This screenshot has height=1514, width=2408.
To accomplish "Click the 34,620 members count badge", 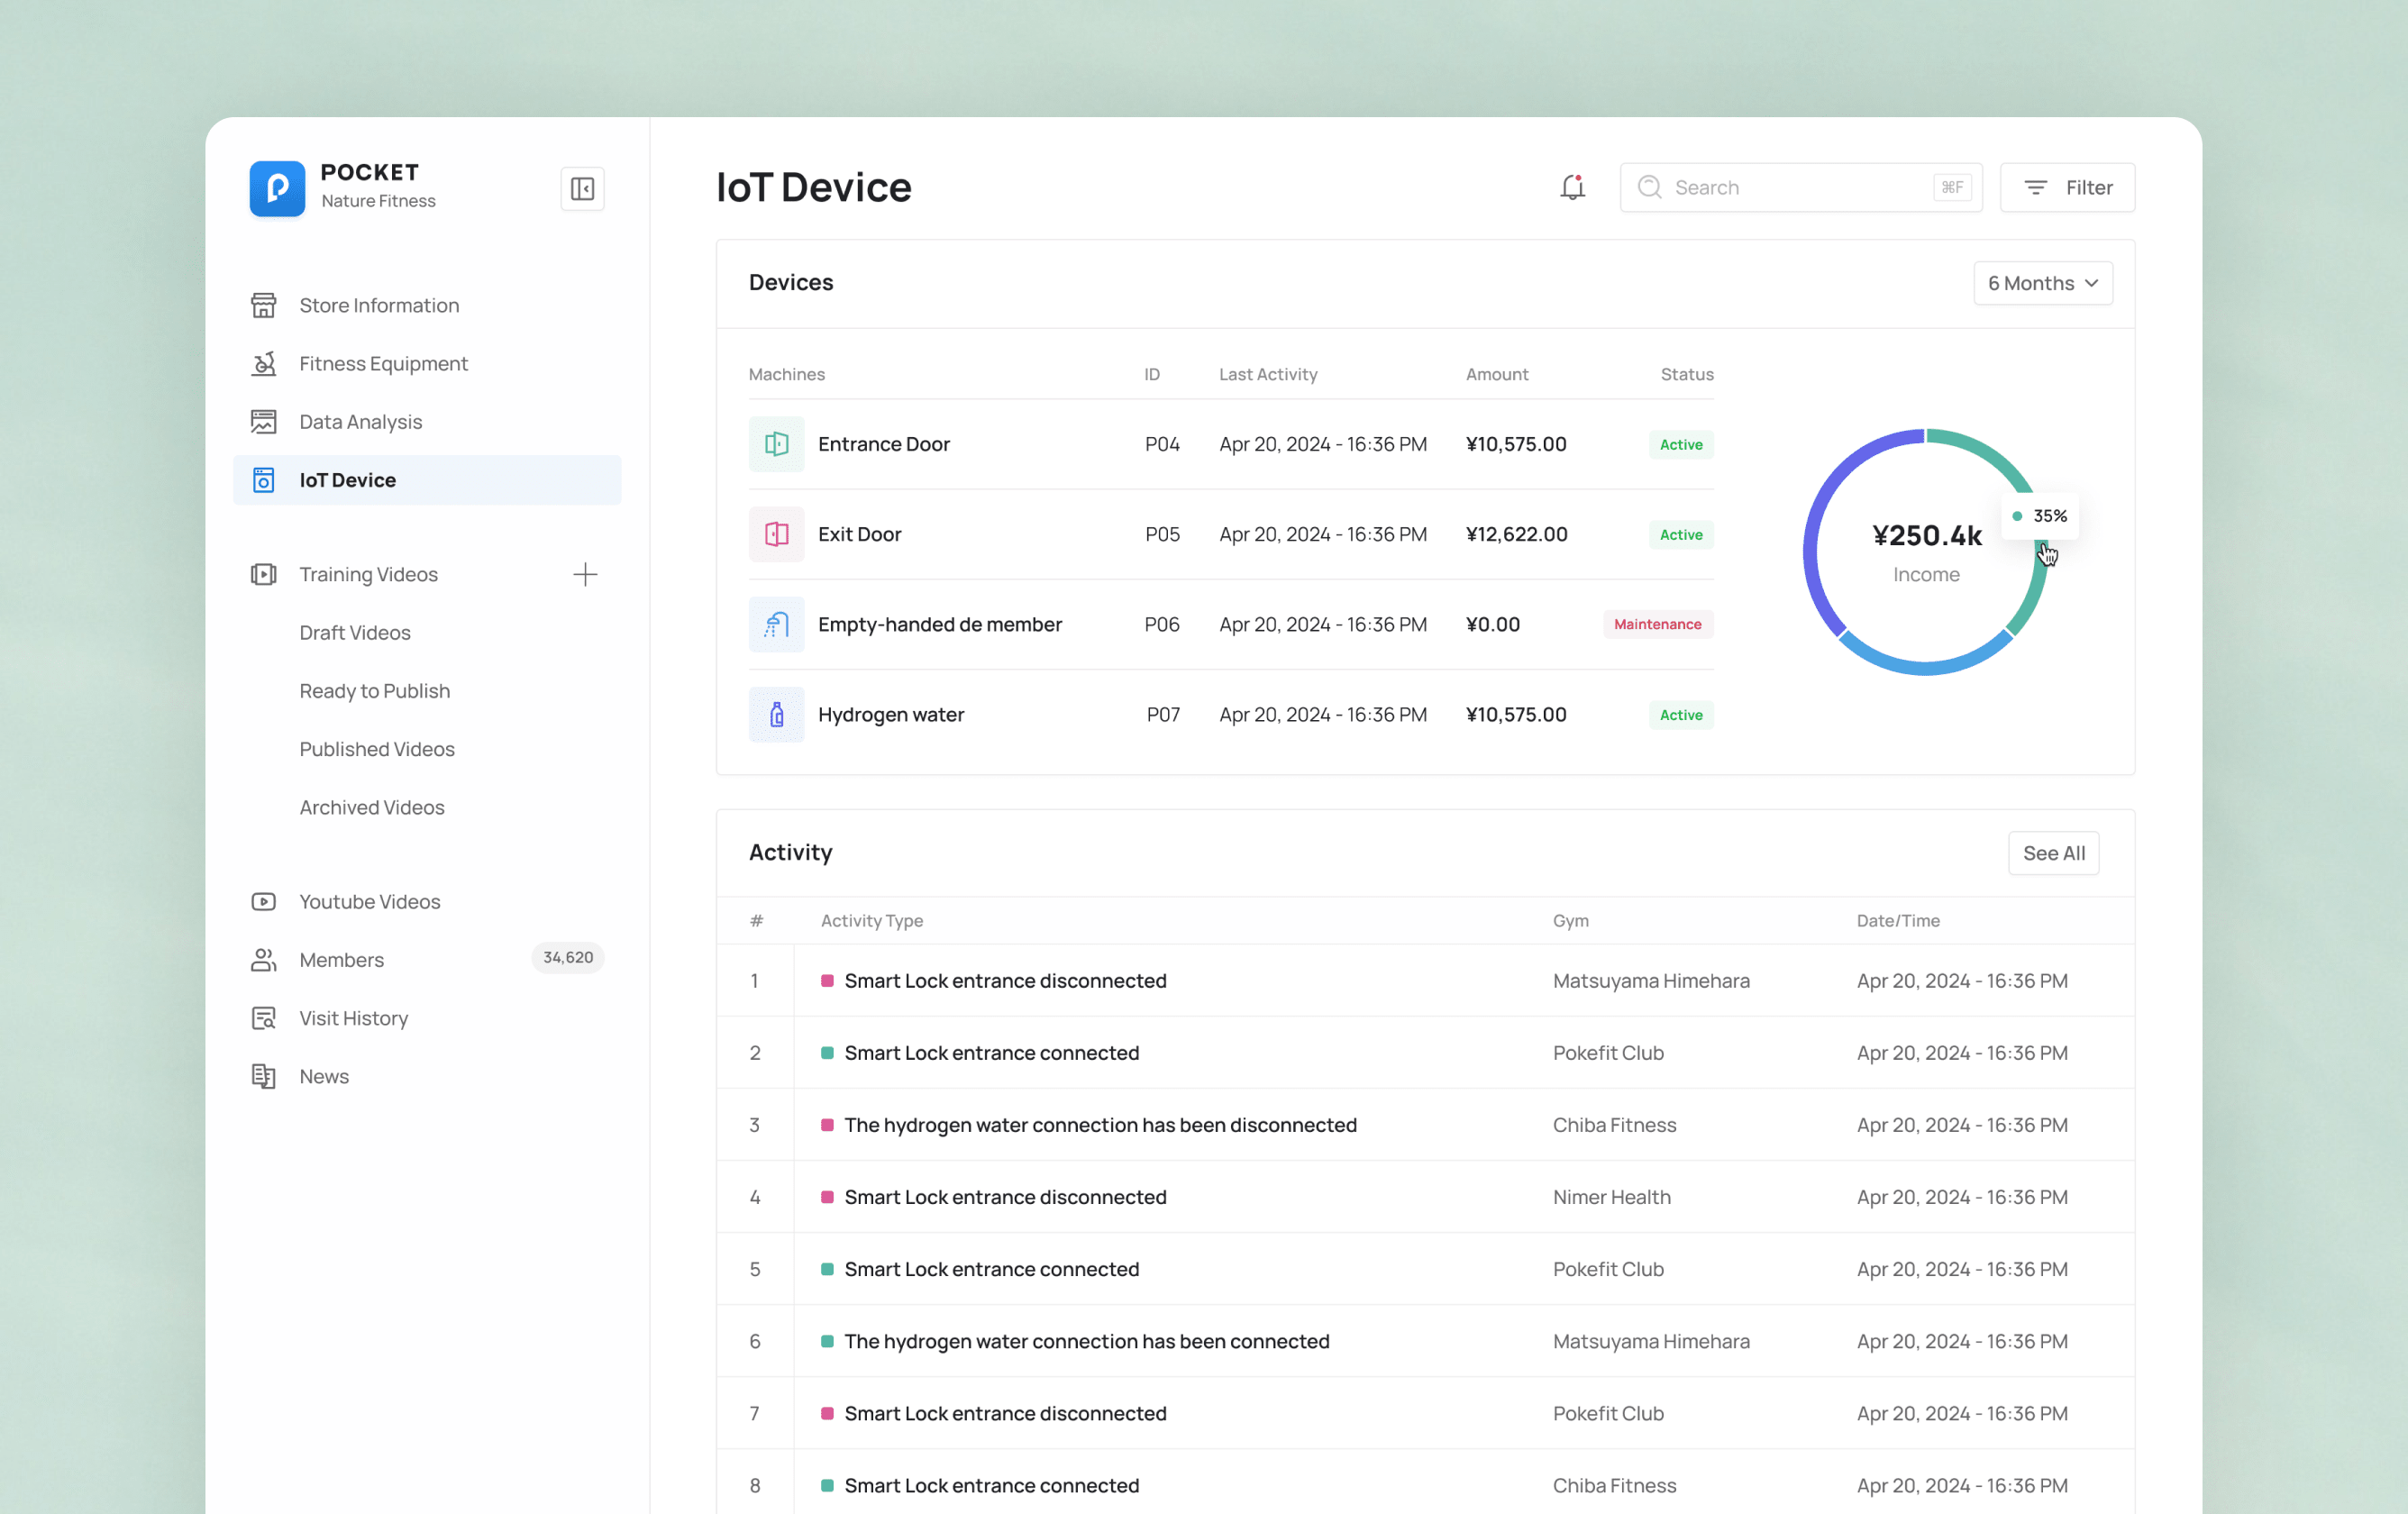I will point(567,957).
